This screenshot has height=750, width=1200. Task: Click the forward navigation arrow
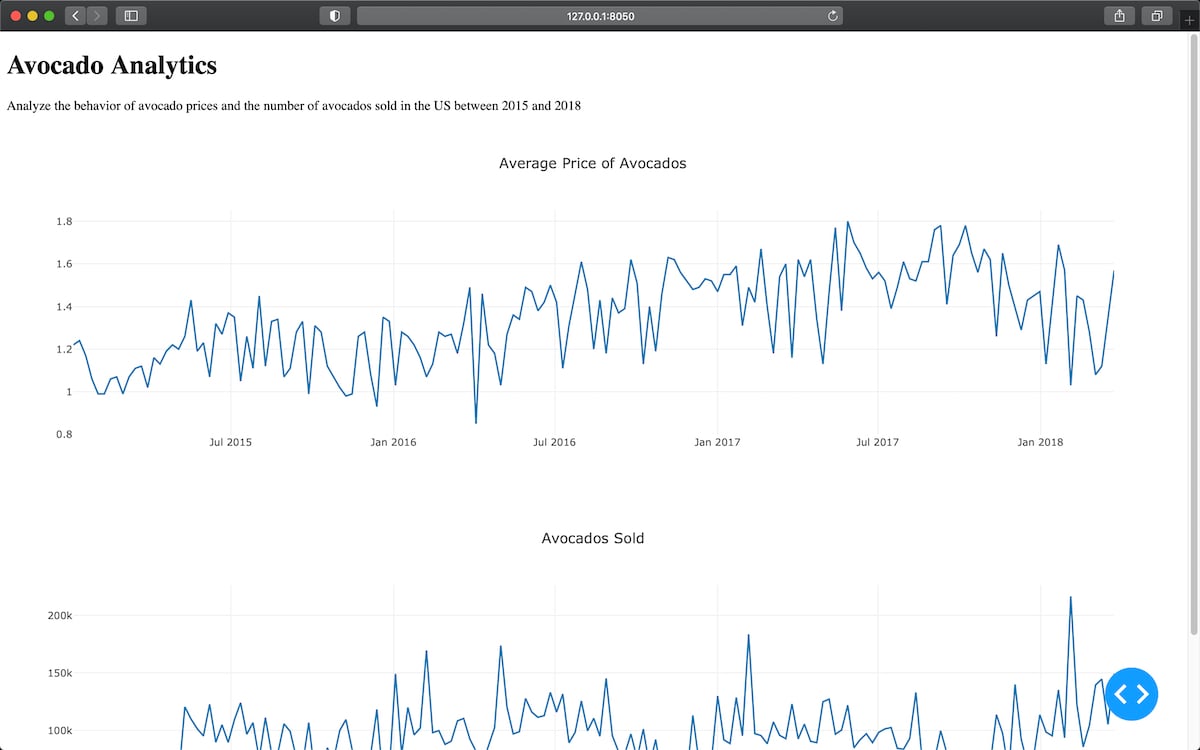coord(96,16)
